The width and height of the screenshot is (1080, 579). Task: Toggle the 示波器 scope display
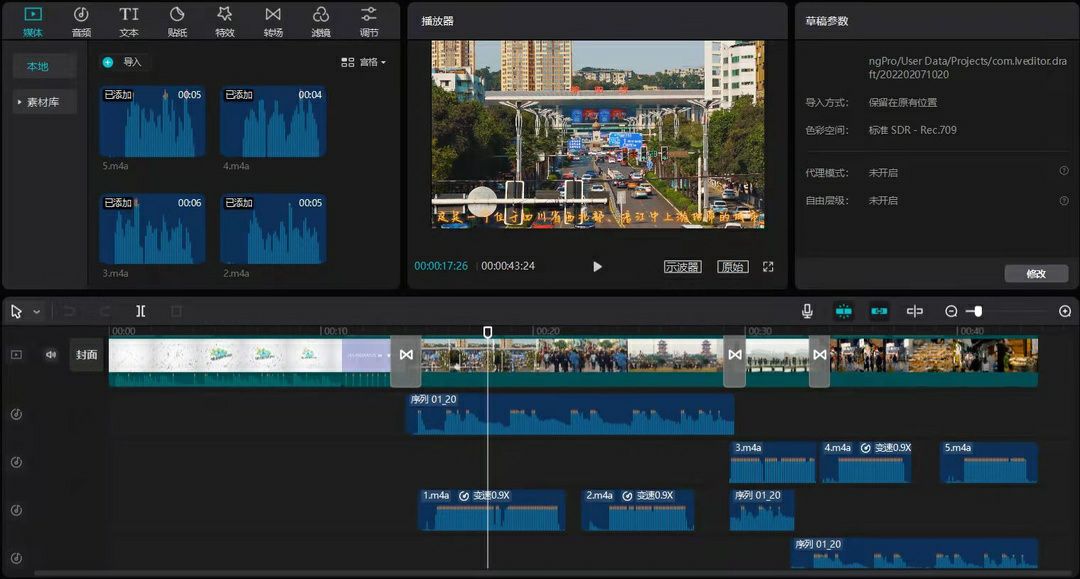tap(682, 267)
